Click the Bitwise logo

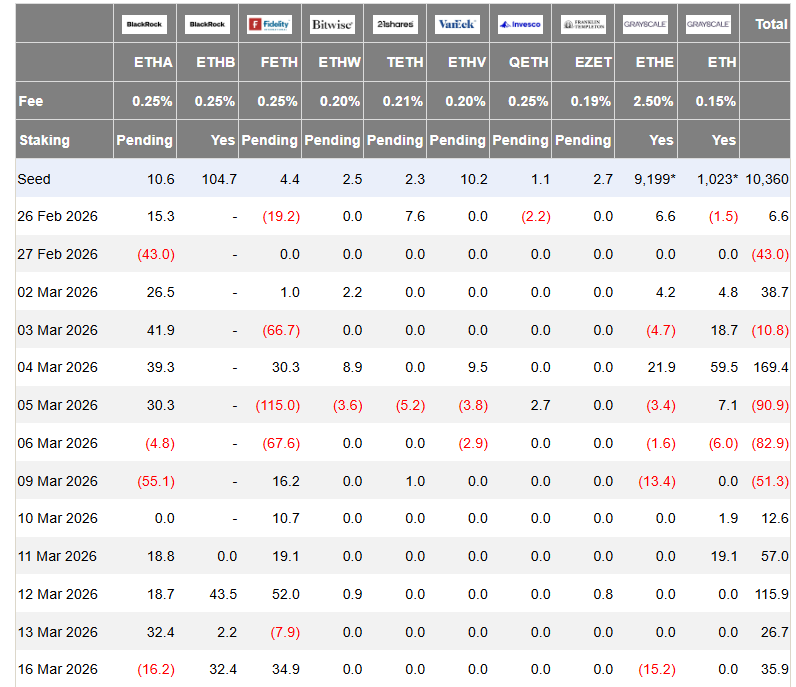[x=332, y=24]
